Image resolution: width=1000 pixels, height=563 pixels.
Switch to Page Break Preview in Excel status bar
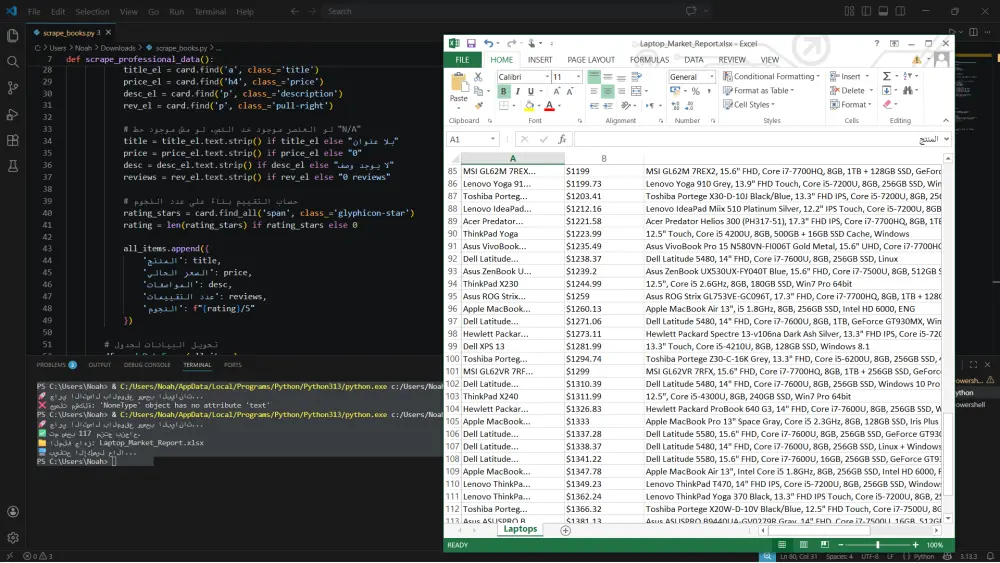825,545
